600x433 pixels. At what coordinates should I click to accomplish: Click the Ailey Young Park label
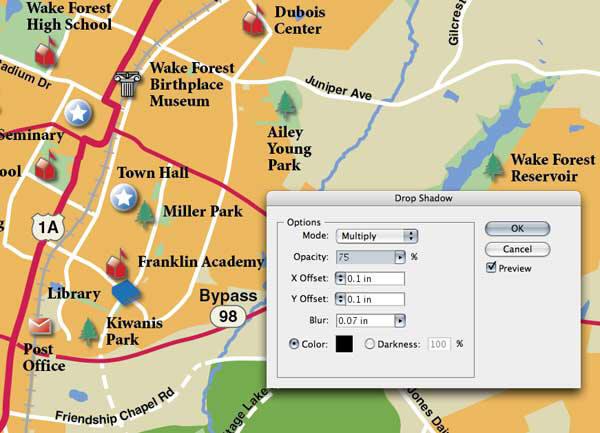289,148
